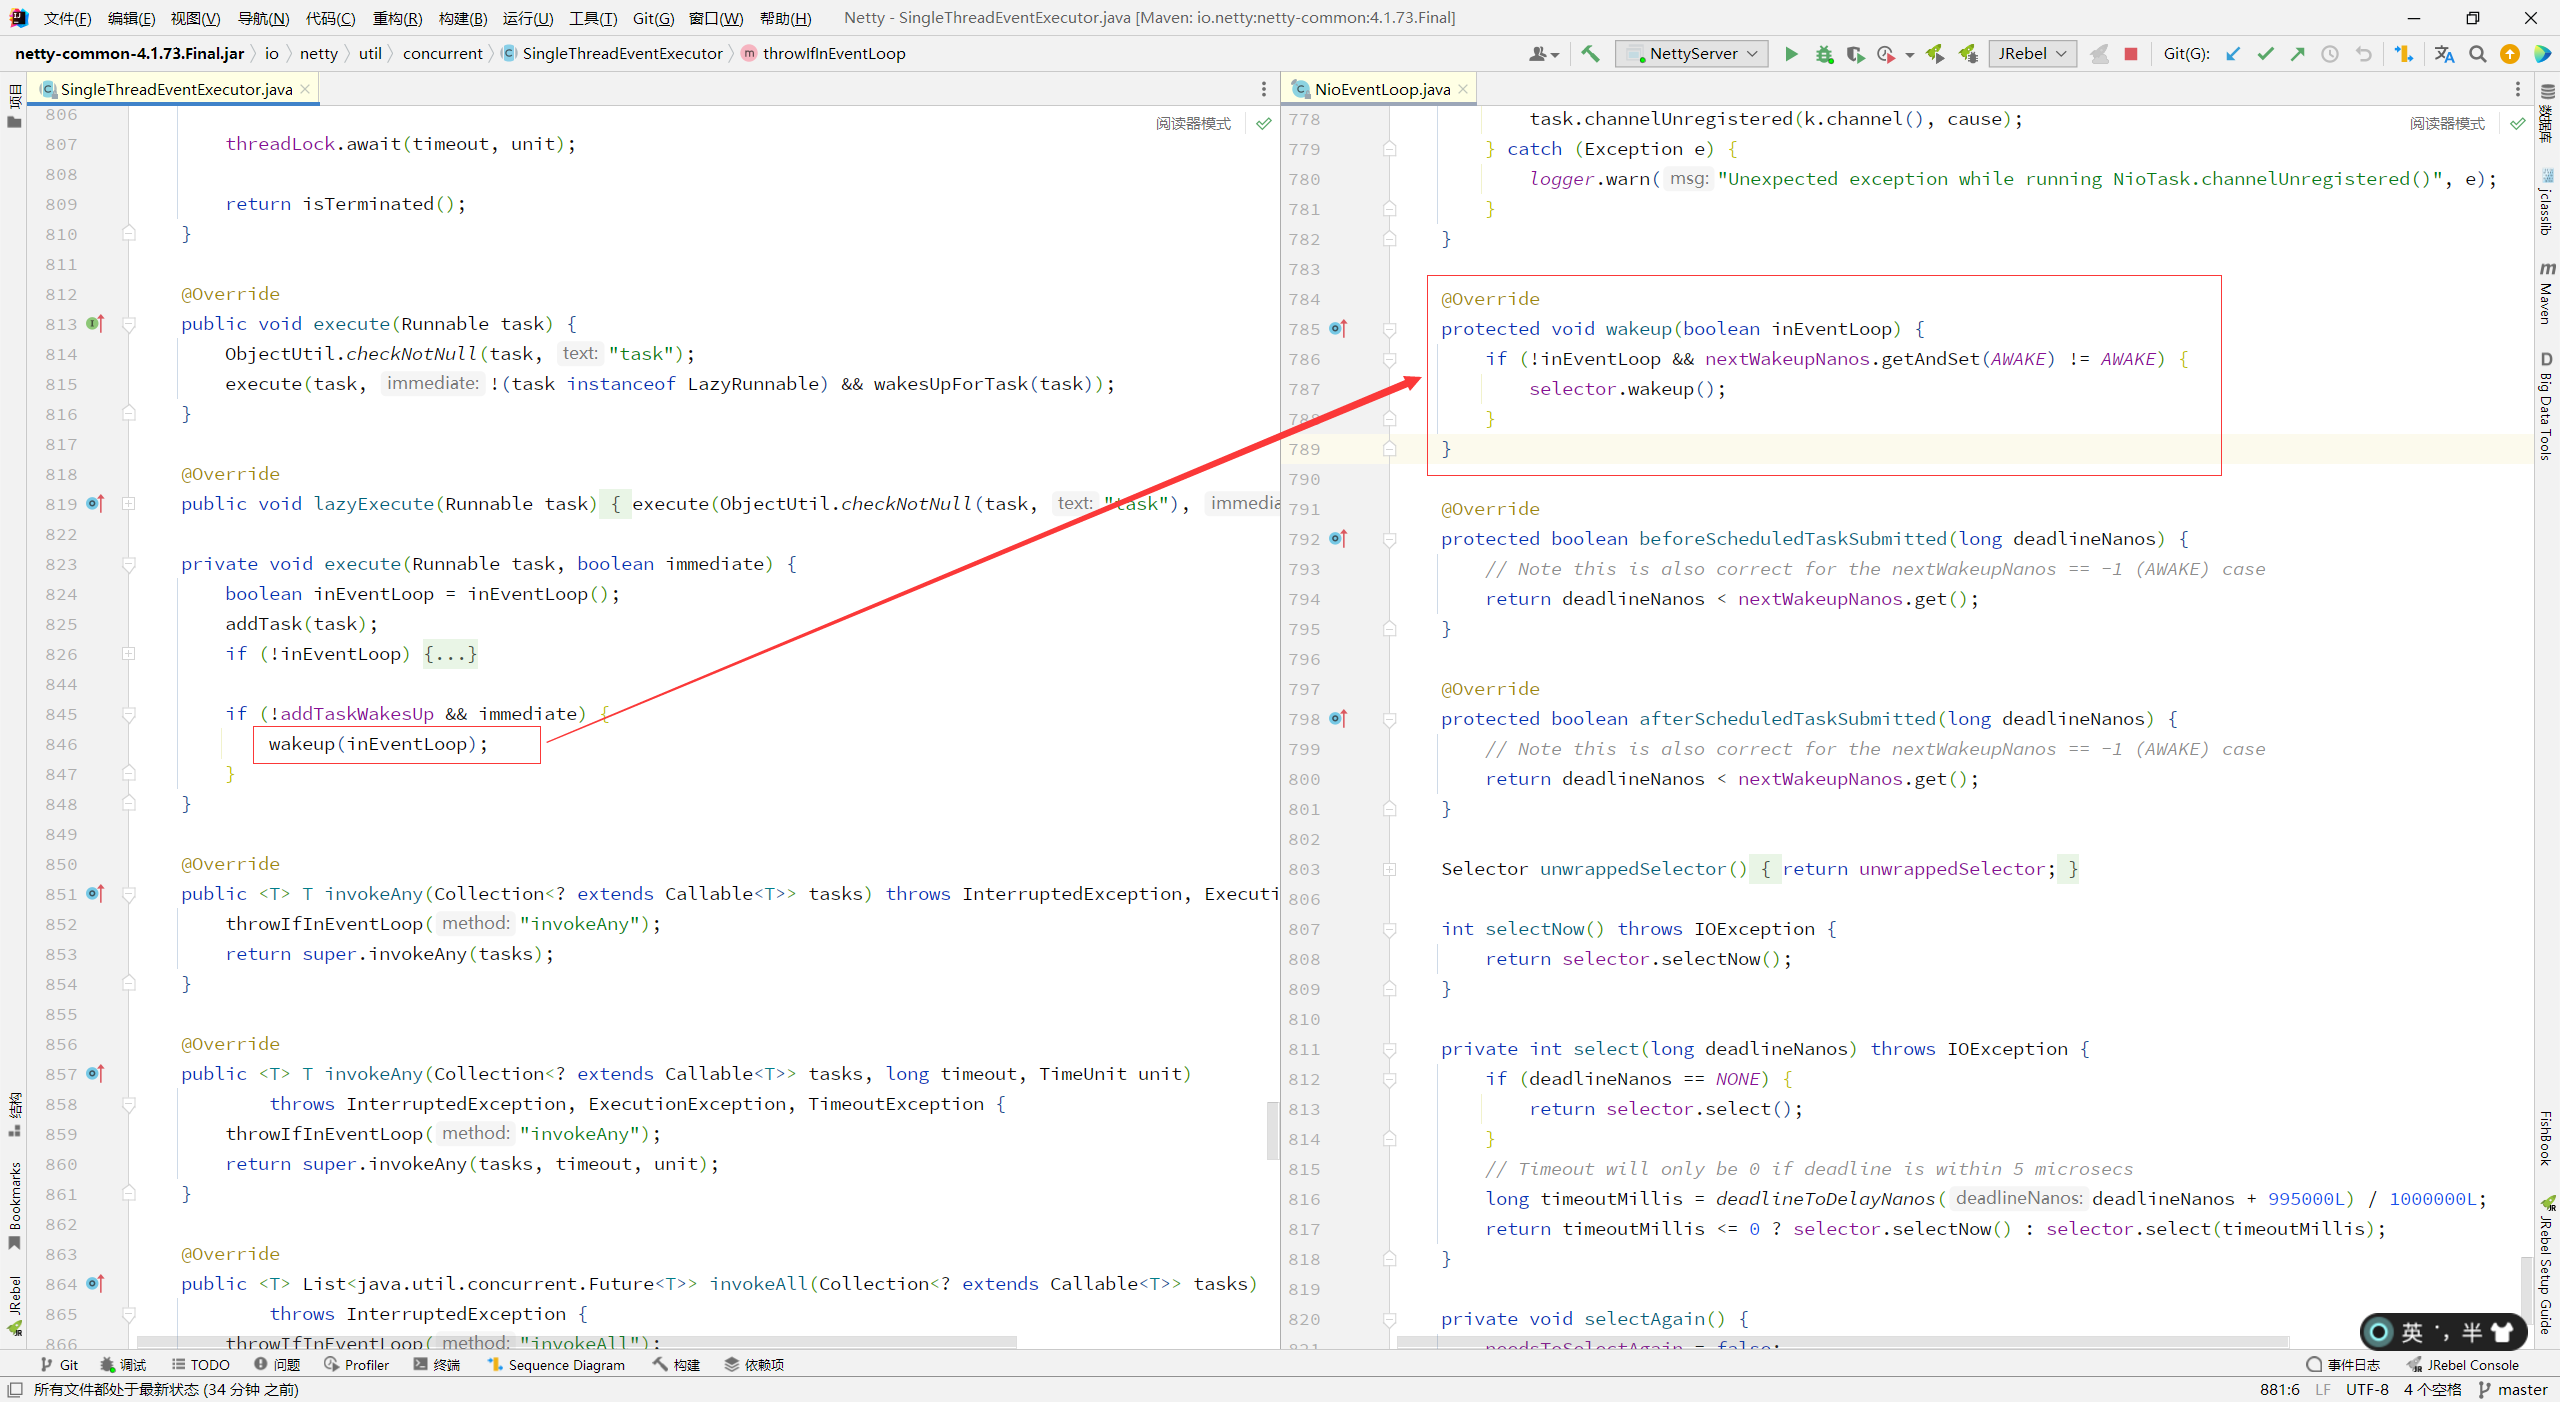Viewport: 2560px width, 1402px height.
Task: Start debugging with the bug icon
Action: [x=1824, y=54]
